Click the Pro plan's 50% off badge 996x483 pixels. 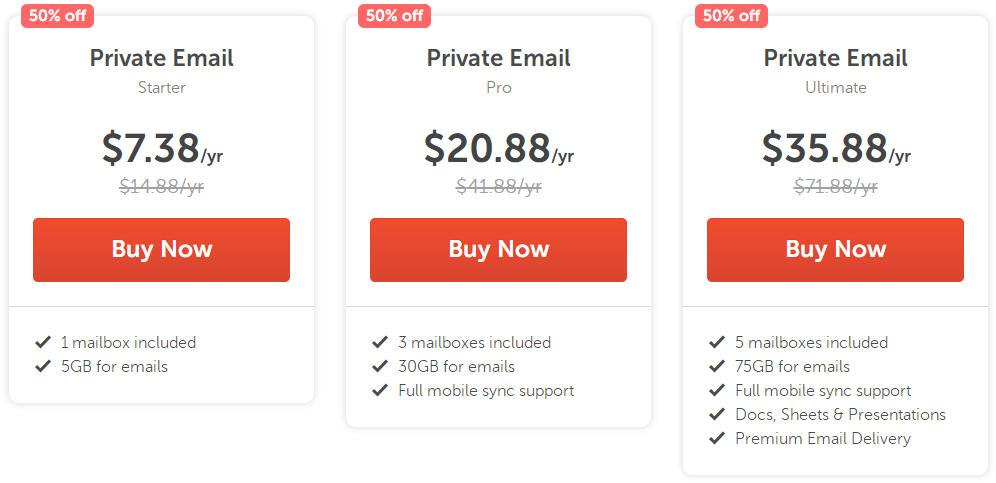coord(394,15)
